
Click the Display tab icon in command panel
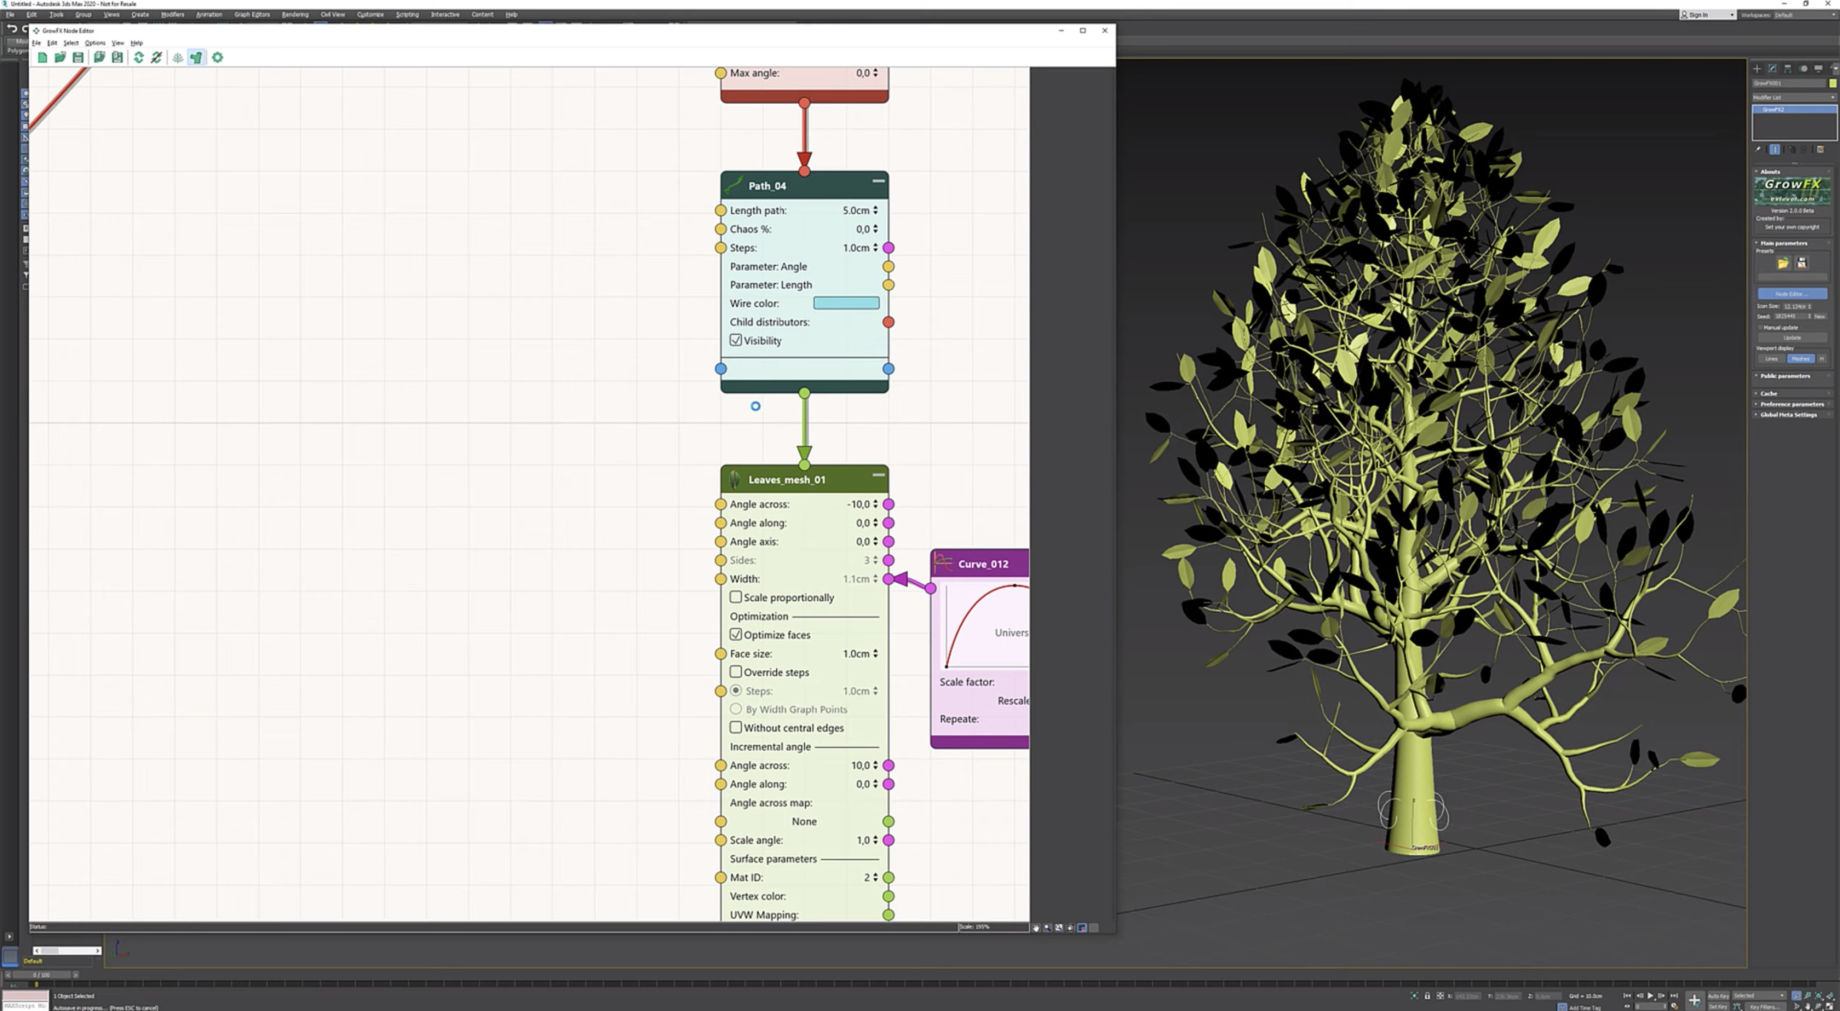coord(1819,68)
